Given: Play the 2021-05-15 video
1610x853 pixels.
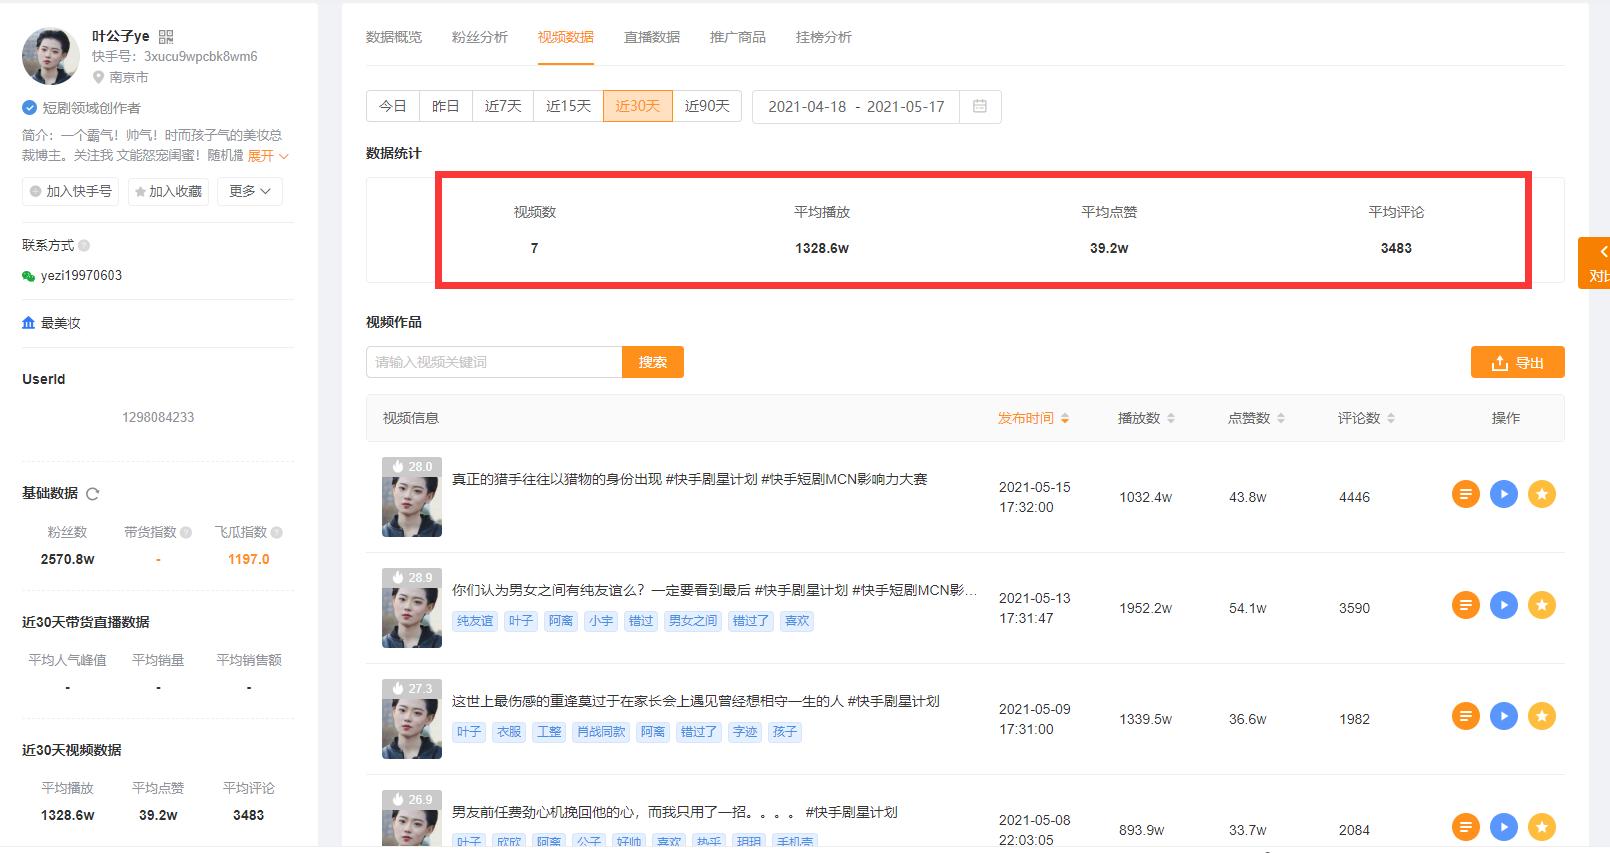Looking at the screenshot, I should (1504, 494).
